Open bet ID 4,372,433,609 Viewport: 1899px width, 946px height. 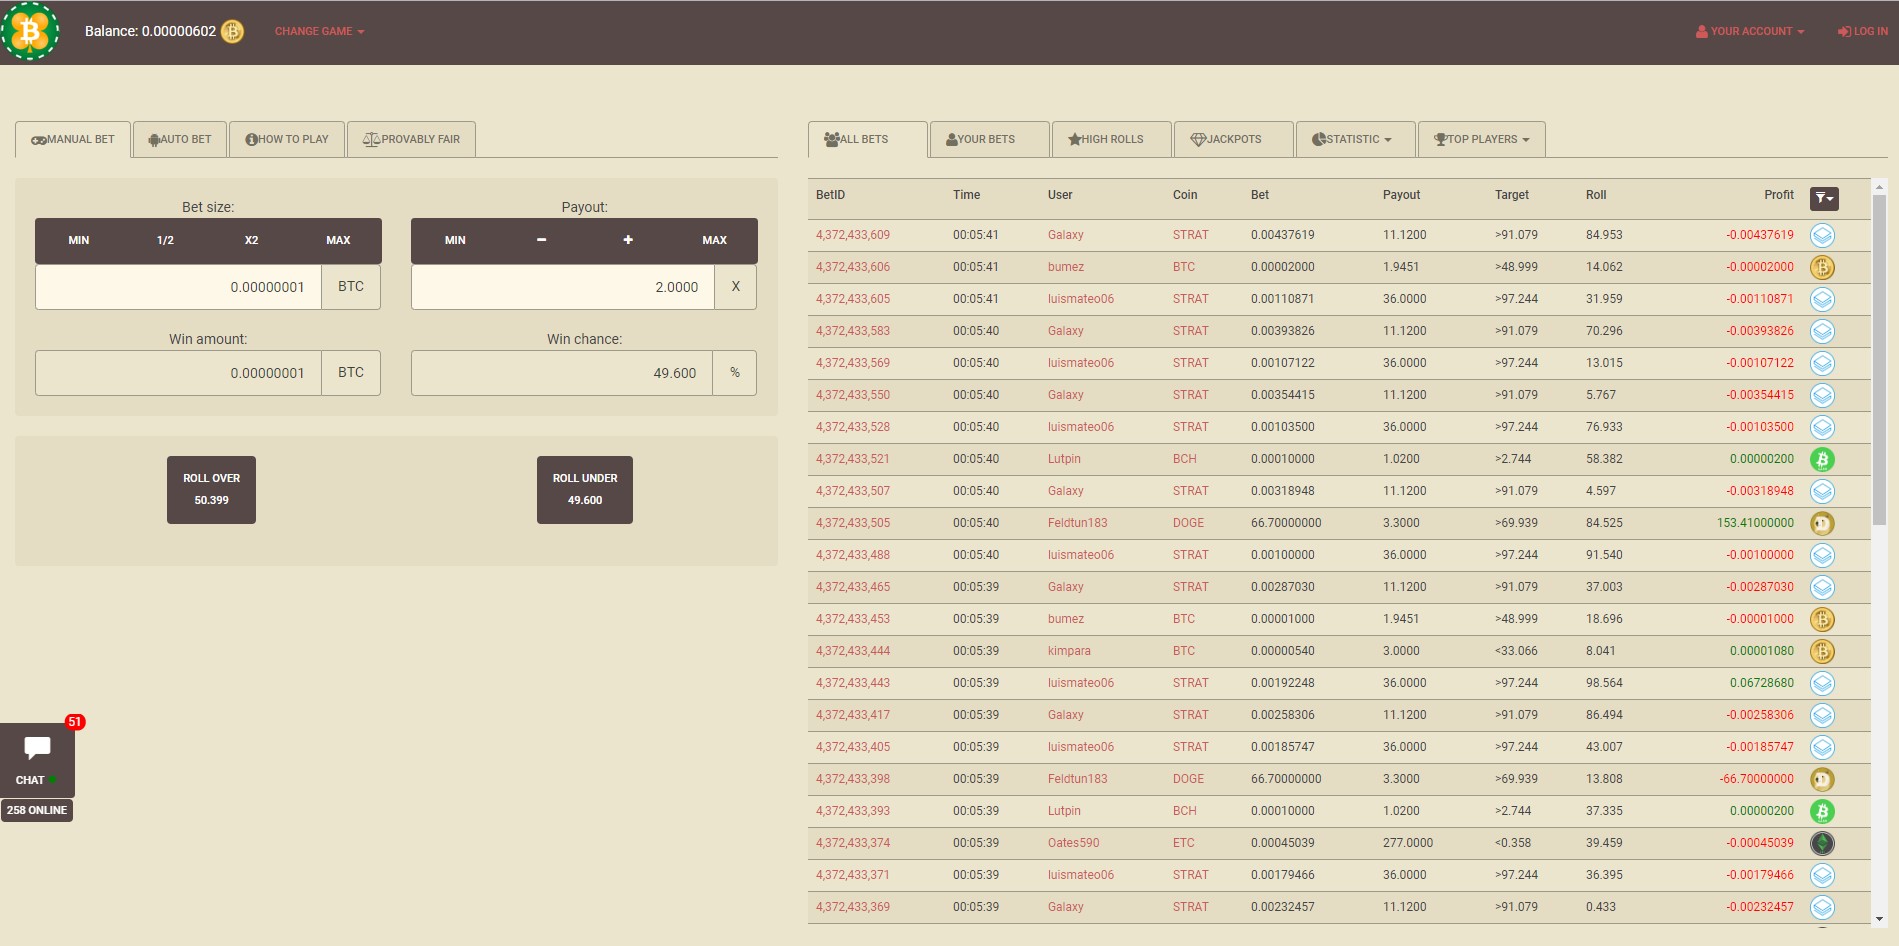point(853,235)
